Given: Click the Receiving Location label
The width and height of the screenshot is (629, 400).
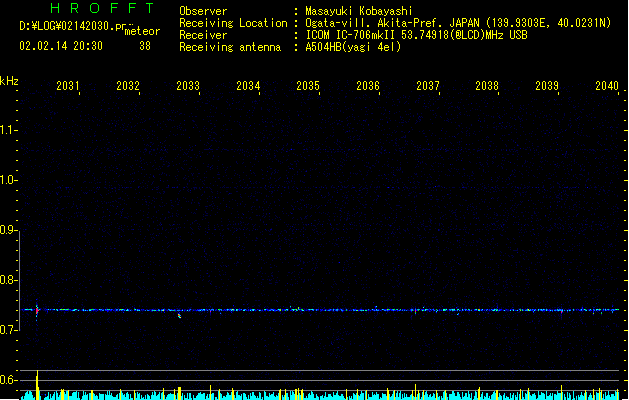Looking at the screenshot, I should tap(233, 23).
